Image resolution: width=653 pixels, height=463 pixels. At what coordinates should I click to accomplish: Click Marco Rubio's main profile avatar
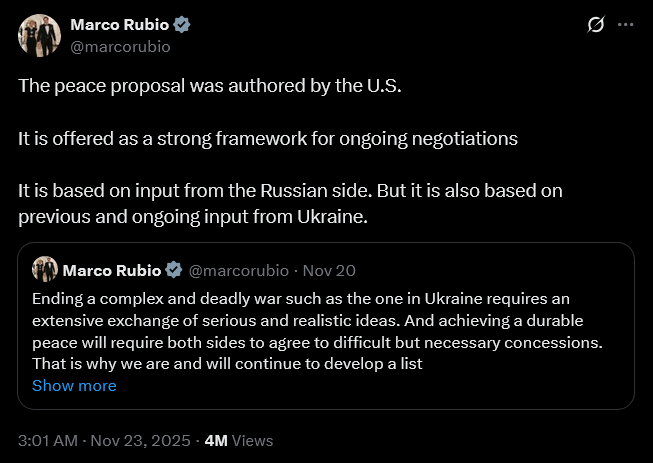pos(38,34)
